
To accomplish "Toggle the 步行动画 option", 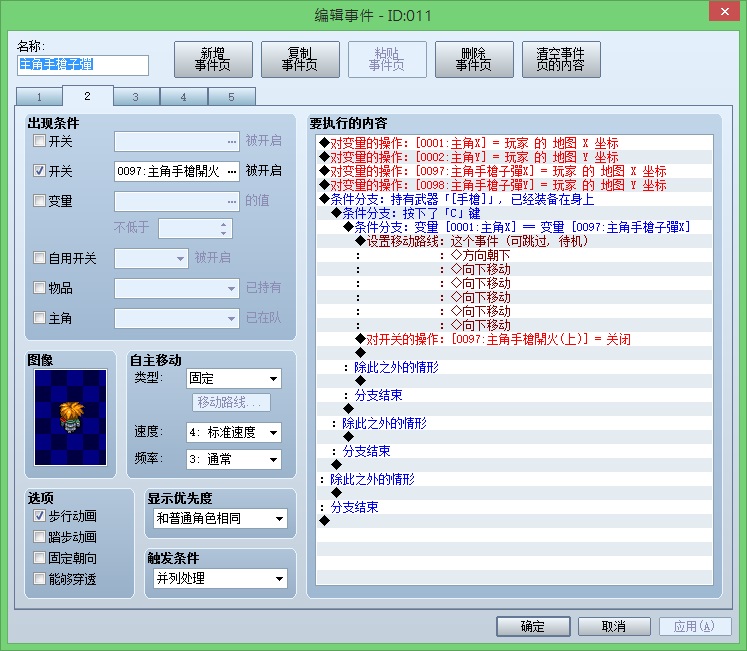I will [39, 516].
